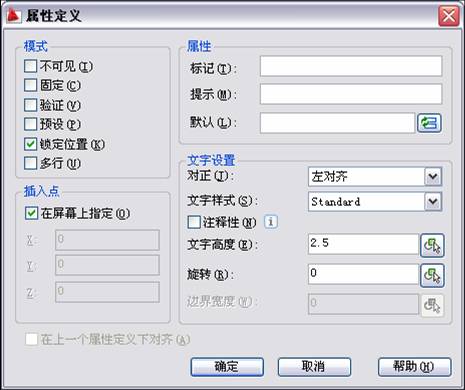465x390 pixels.
Task: Tick the 固定 checkbox
Action: coord(30,85)
